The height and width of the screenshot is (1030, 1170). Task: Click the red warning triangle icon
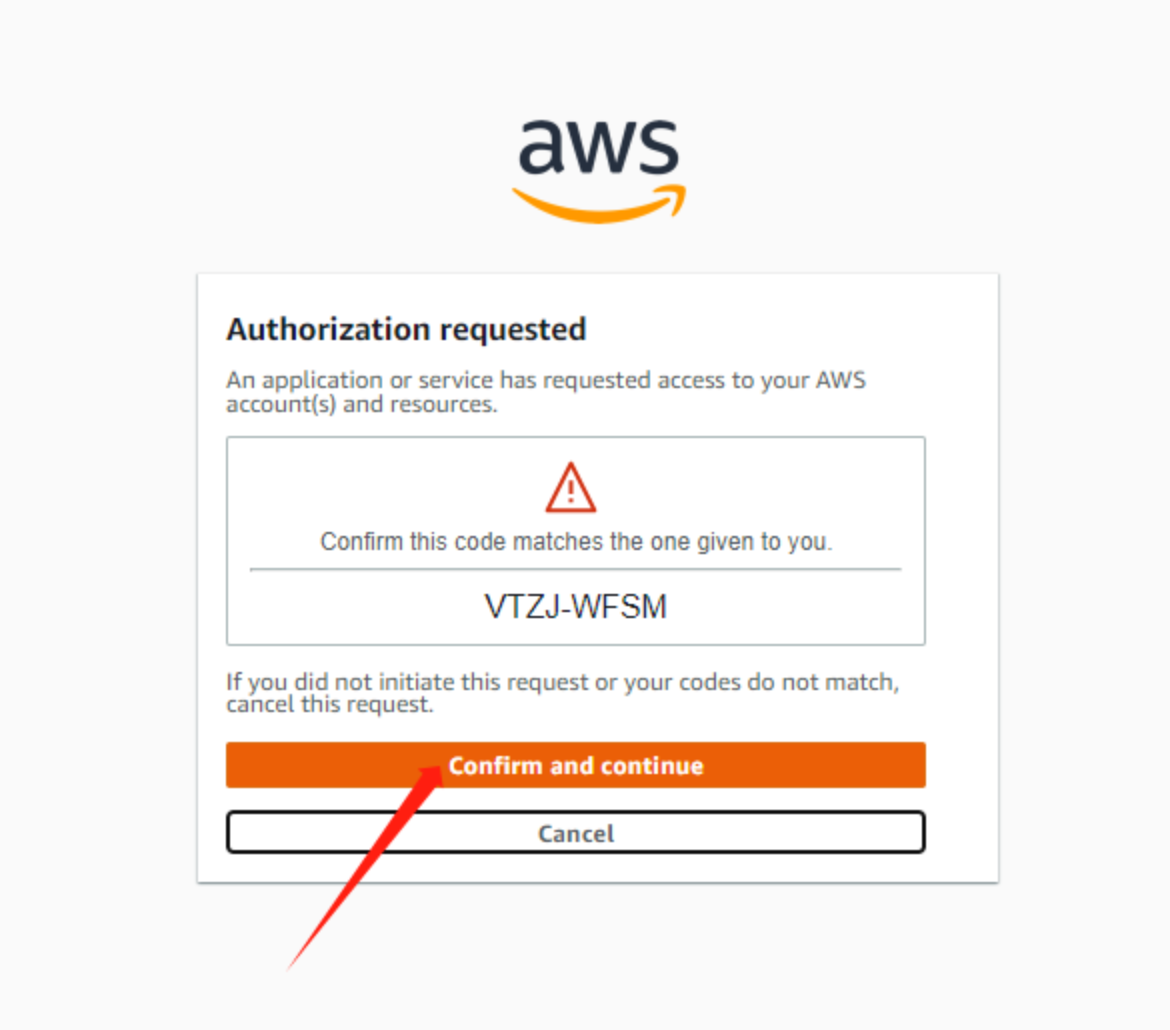pos(571,487)
